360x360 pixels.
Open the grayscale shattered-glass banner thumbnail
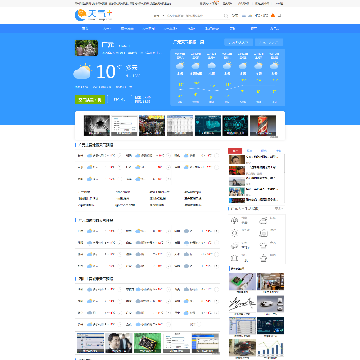[97, 125]
